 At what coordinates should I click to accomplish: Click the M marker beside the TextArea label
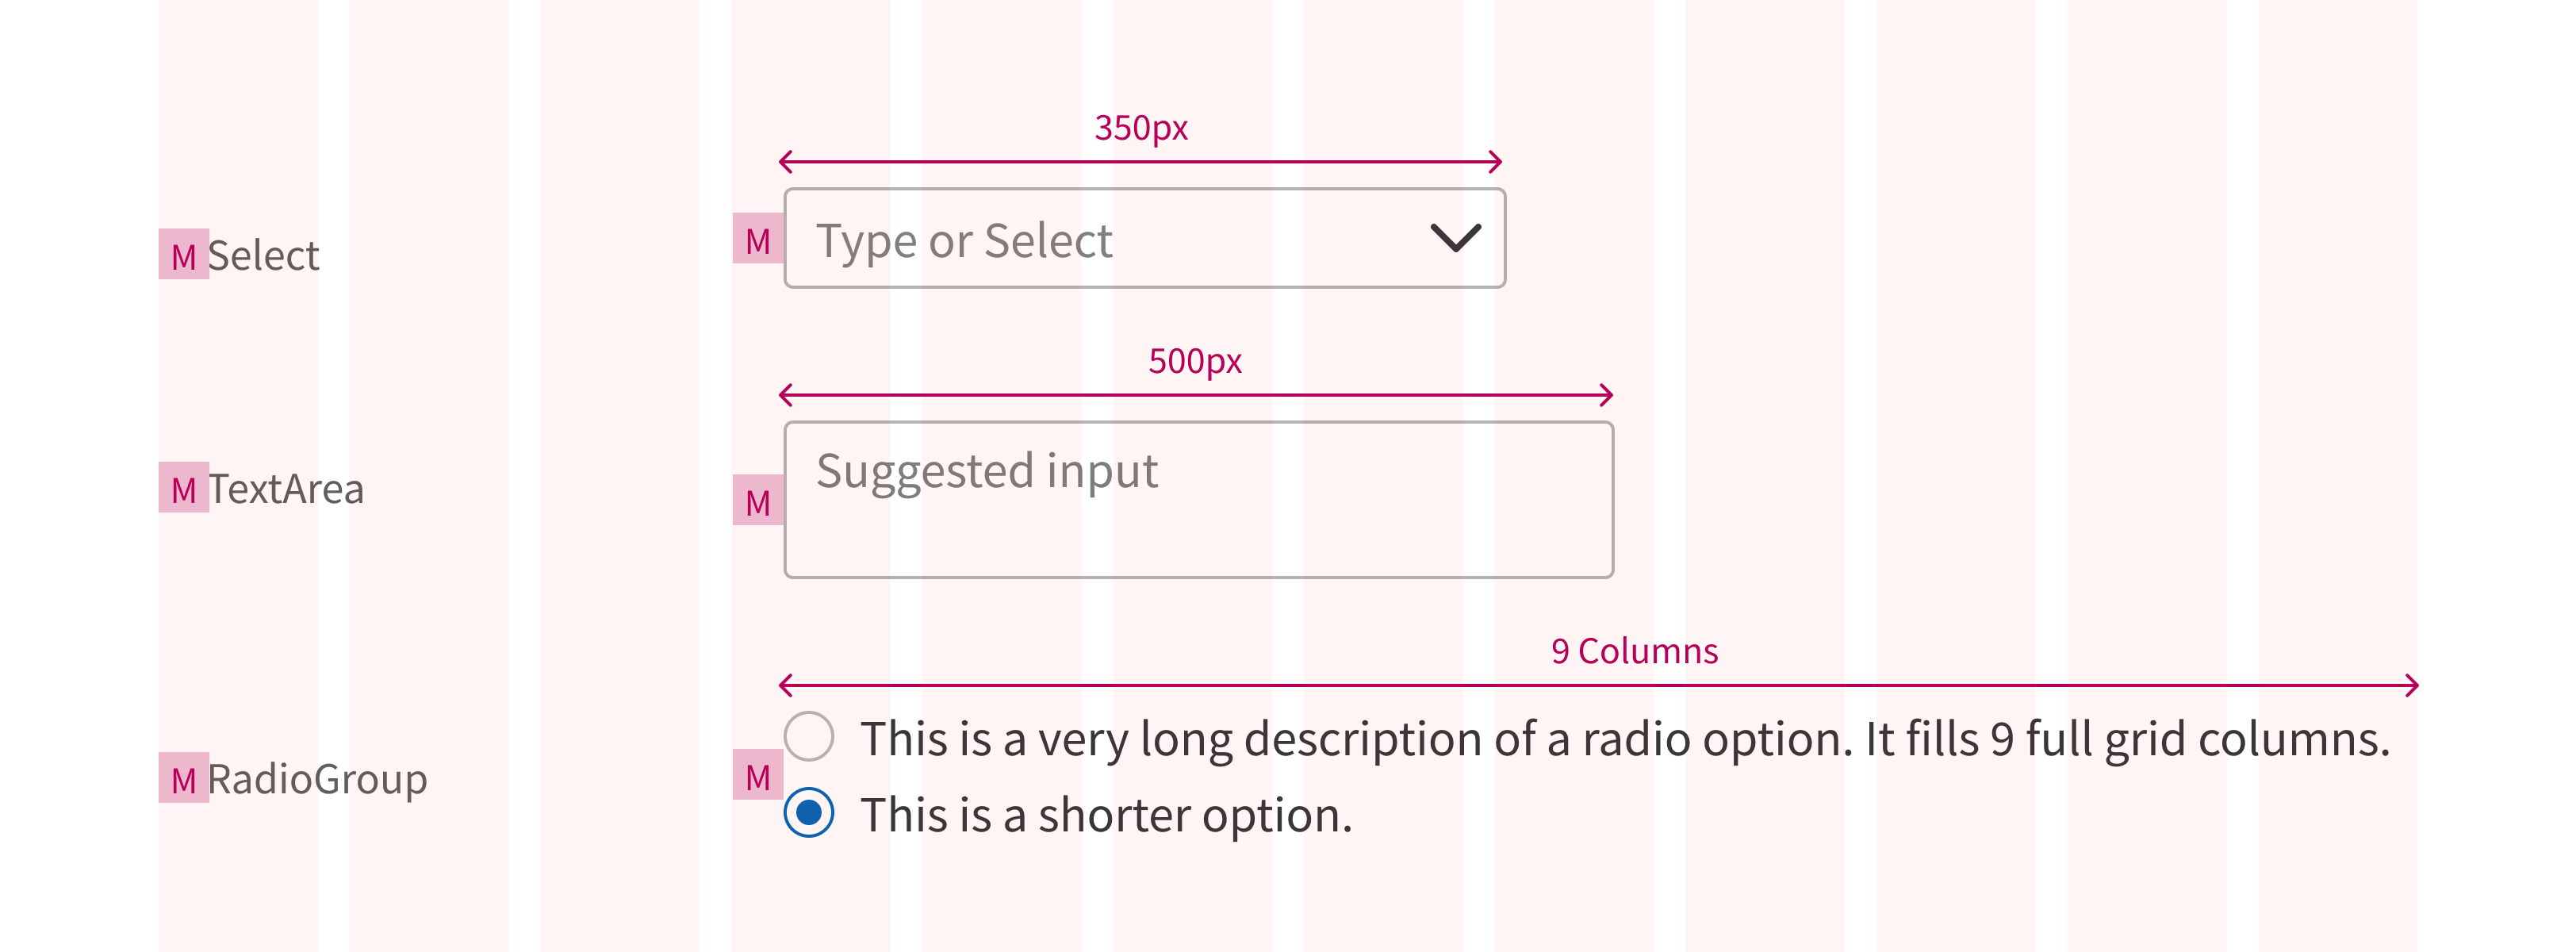click(x=184, y=487)
